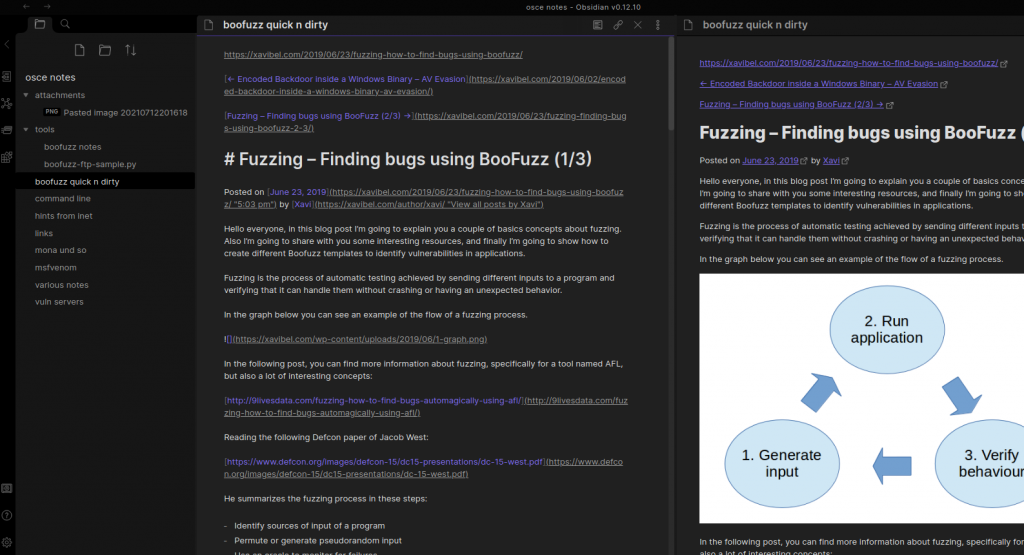1024x555 pixels.
Task: Click June 23, 2019 link in editor
Action: click(x=298, y=192)
